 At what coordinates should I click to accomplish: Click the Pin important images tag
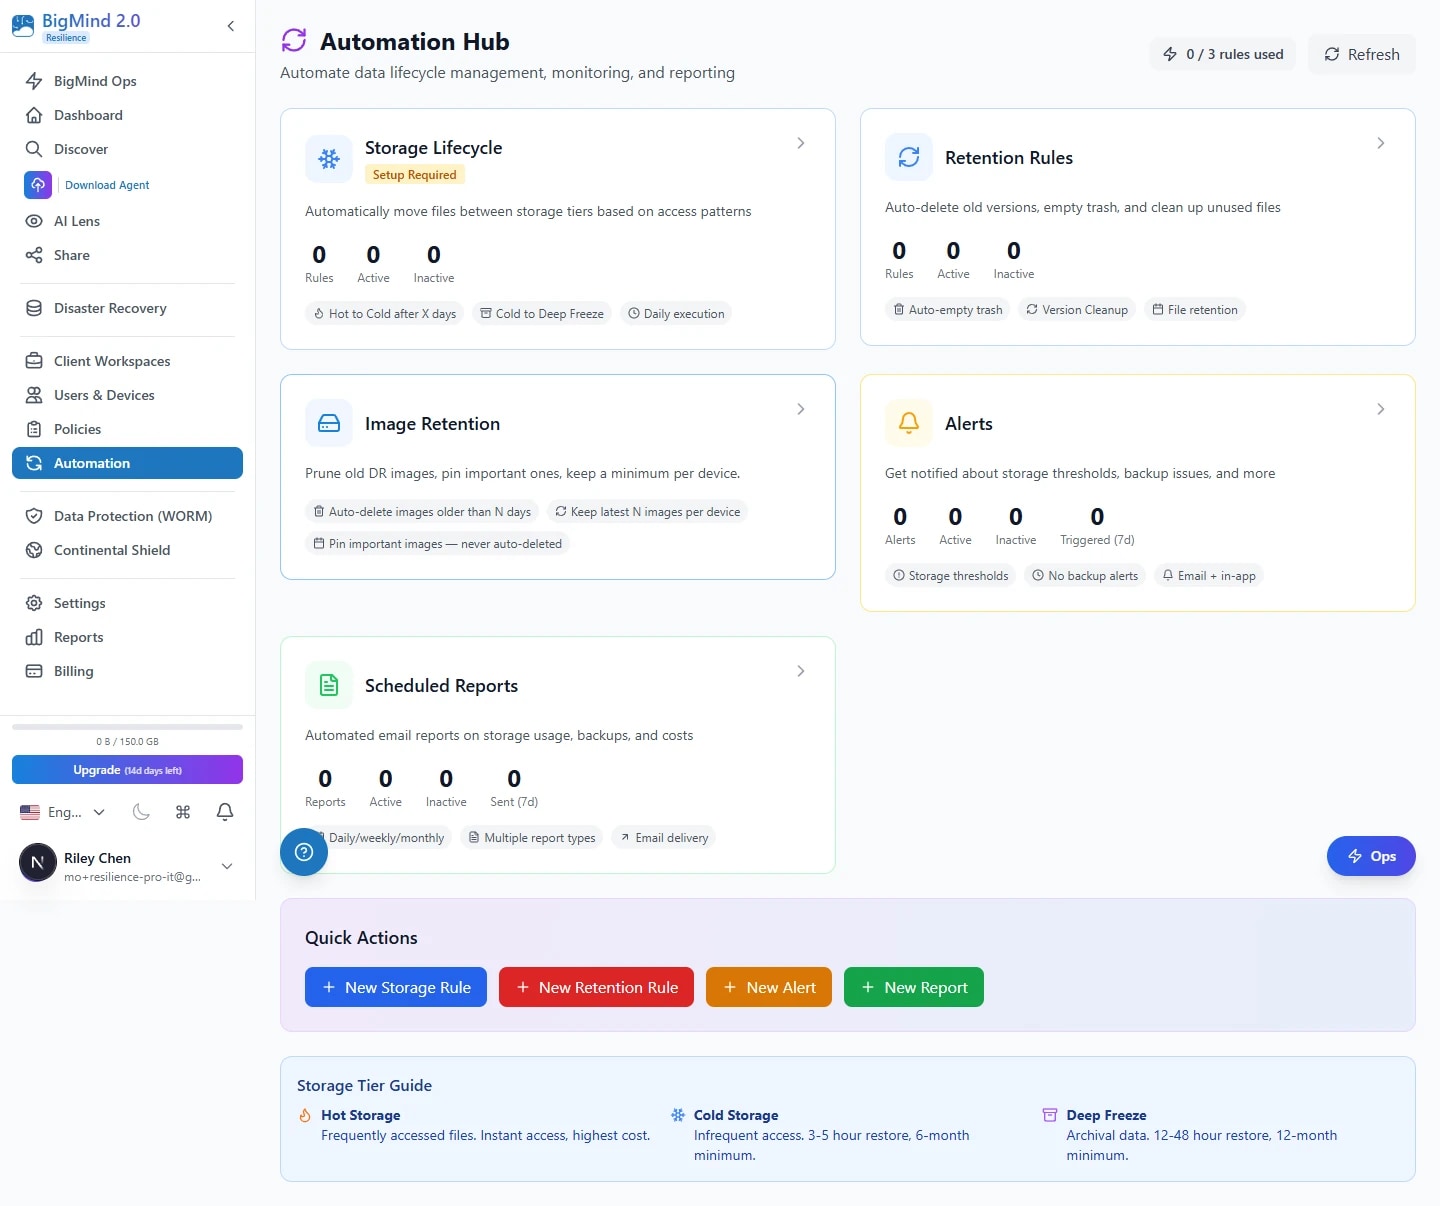pos(437,544)
